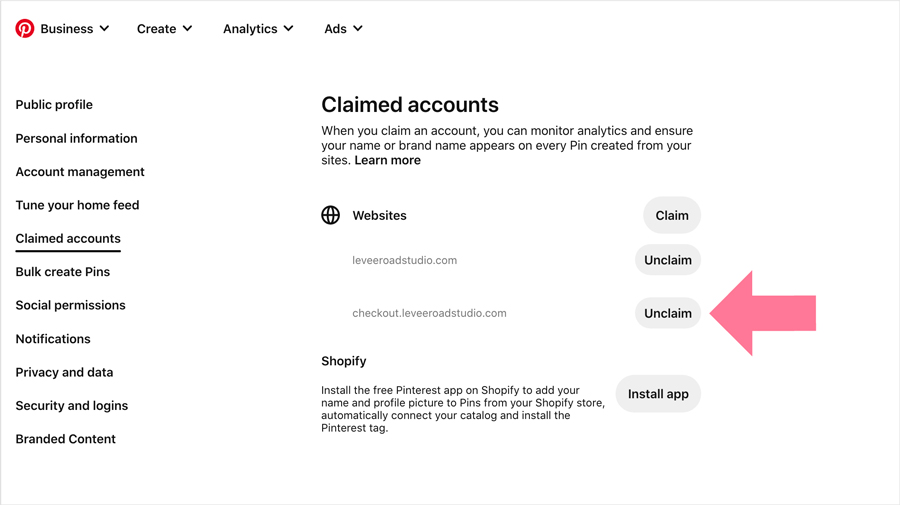
Task: Go to Public profile settings
Action: point(54,105)
